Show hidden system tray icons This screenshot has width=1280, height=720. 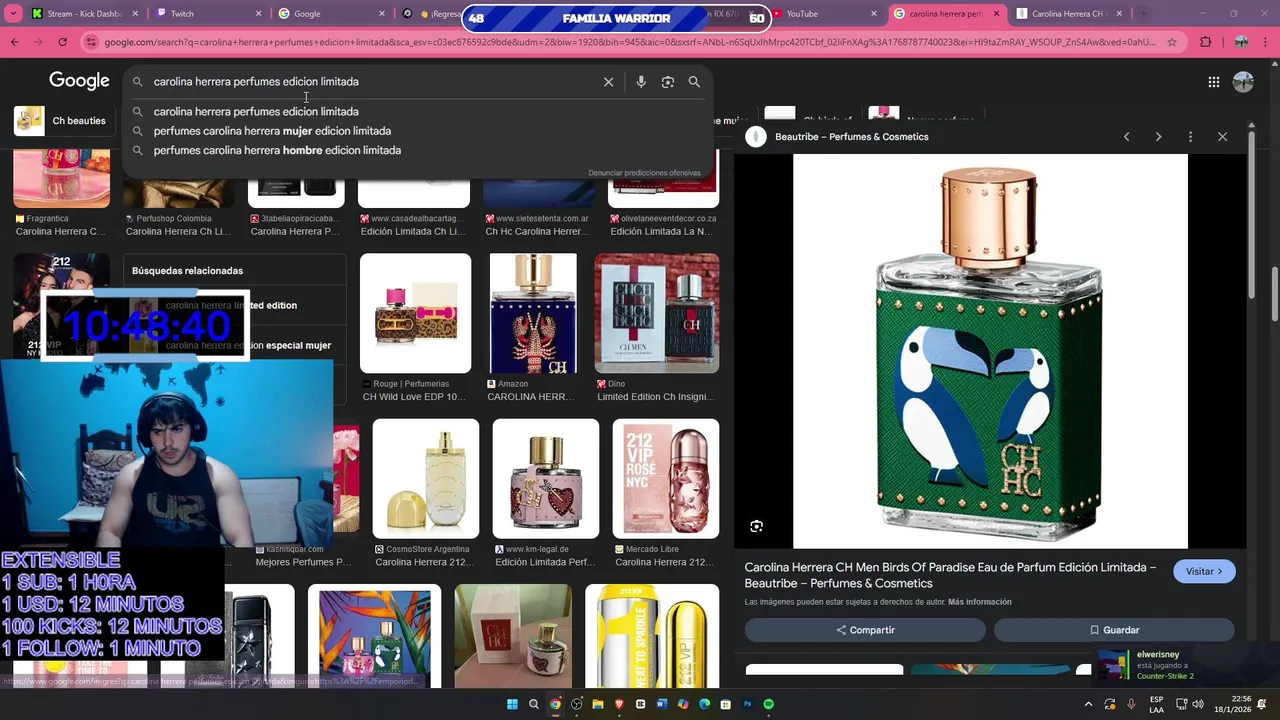point(1088,704)
